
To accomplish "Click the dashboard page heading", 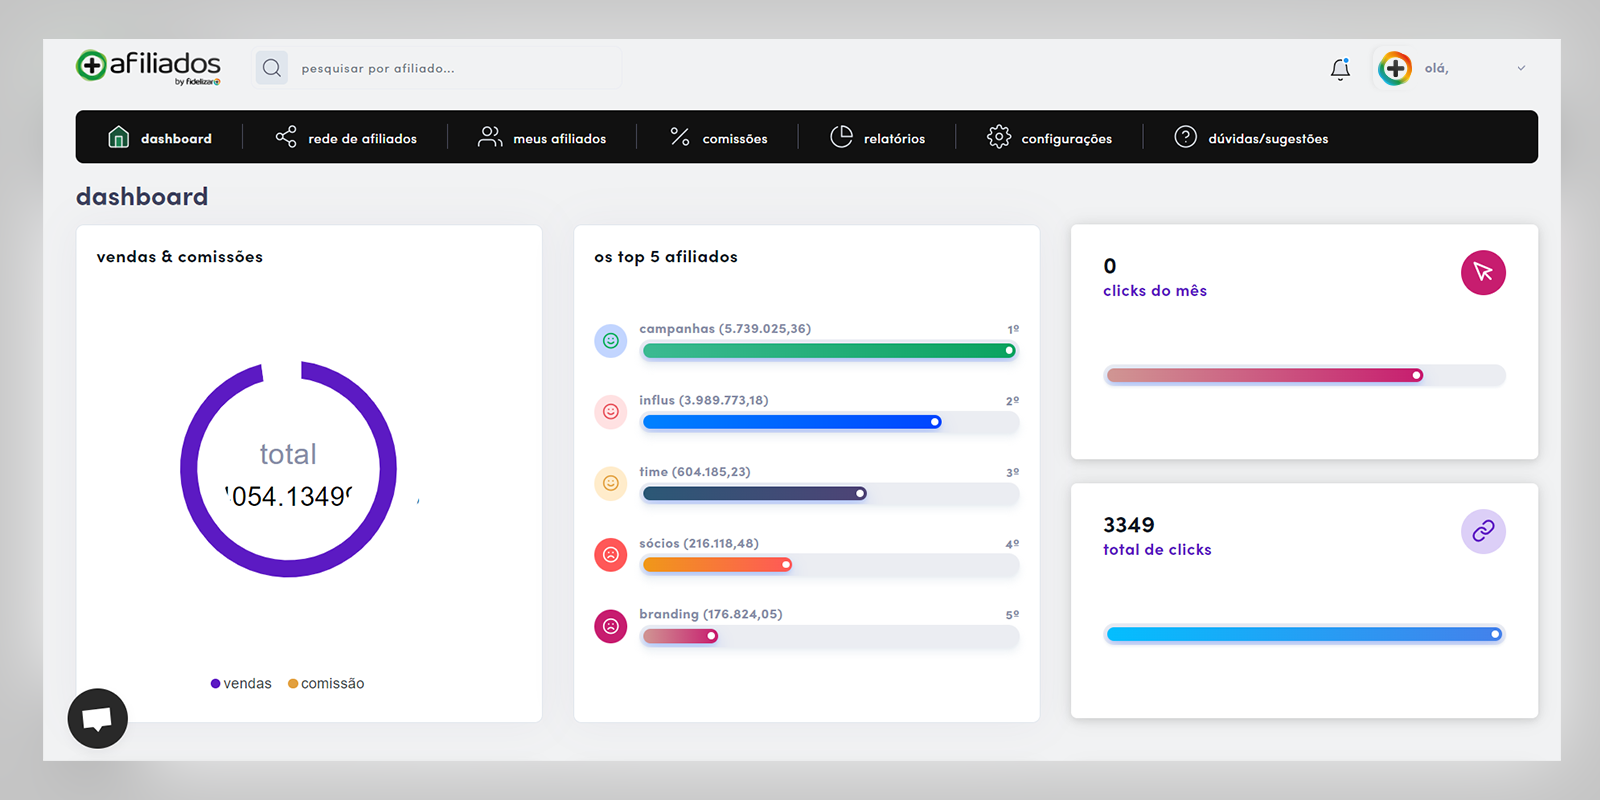I will pyautogui.click(x=142, y=196).
